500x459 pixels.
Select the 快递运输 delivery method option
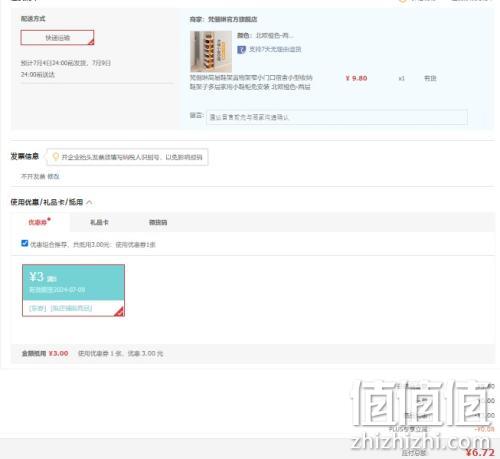[x=57, y=38]
